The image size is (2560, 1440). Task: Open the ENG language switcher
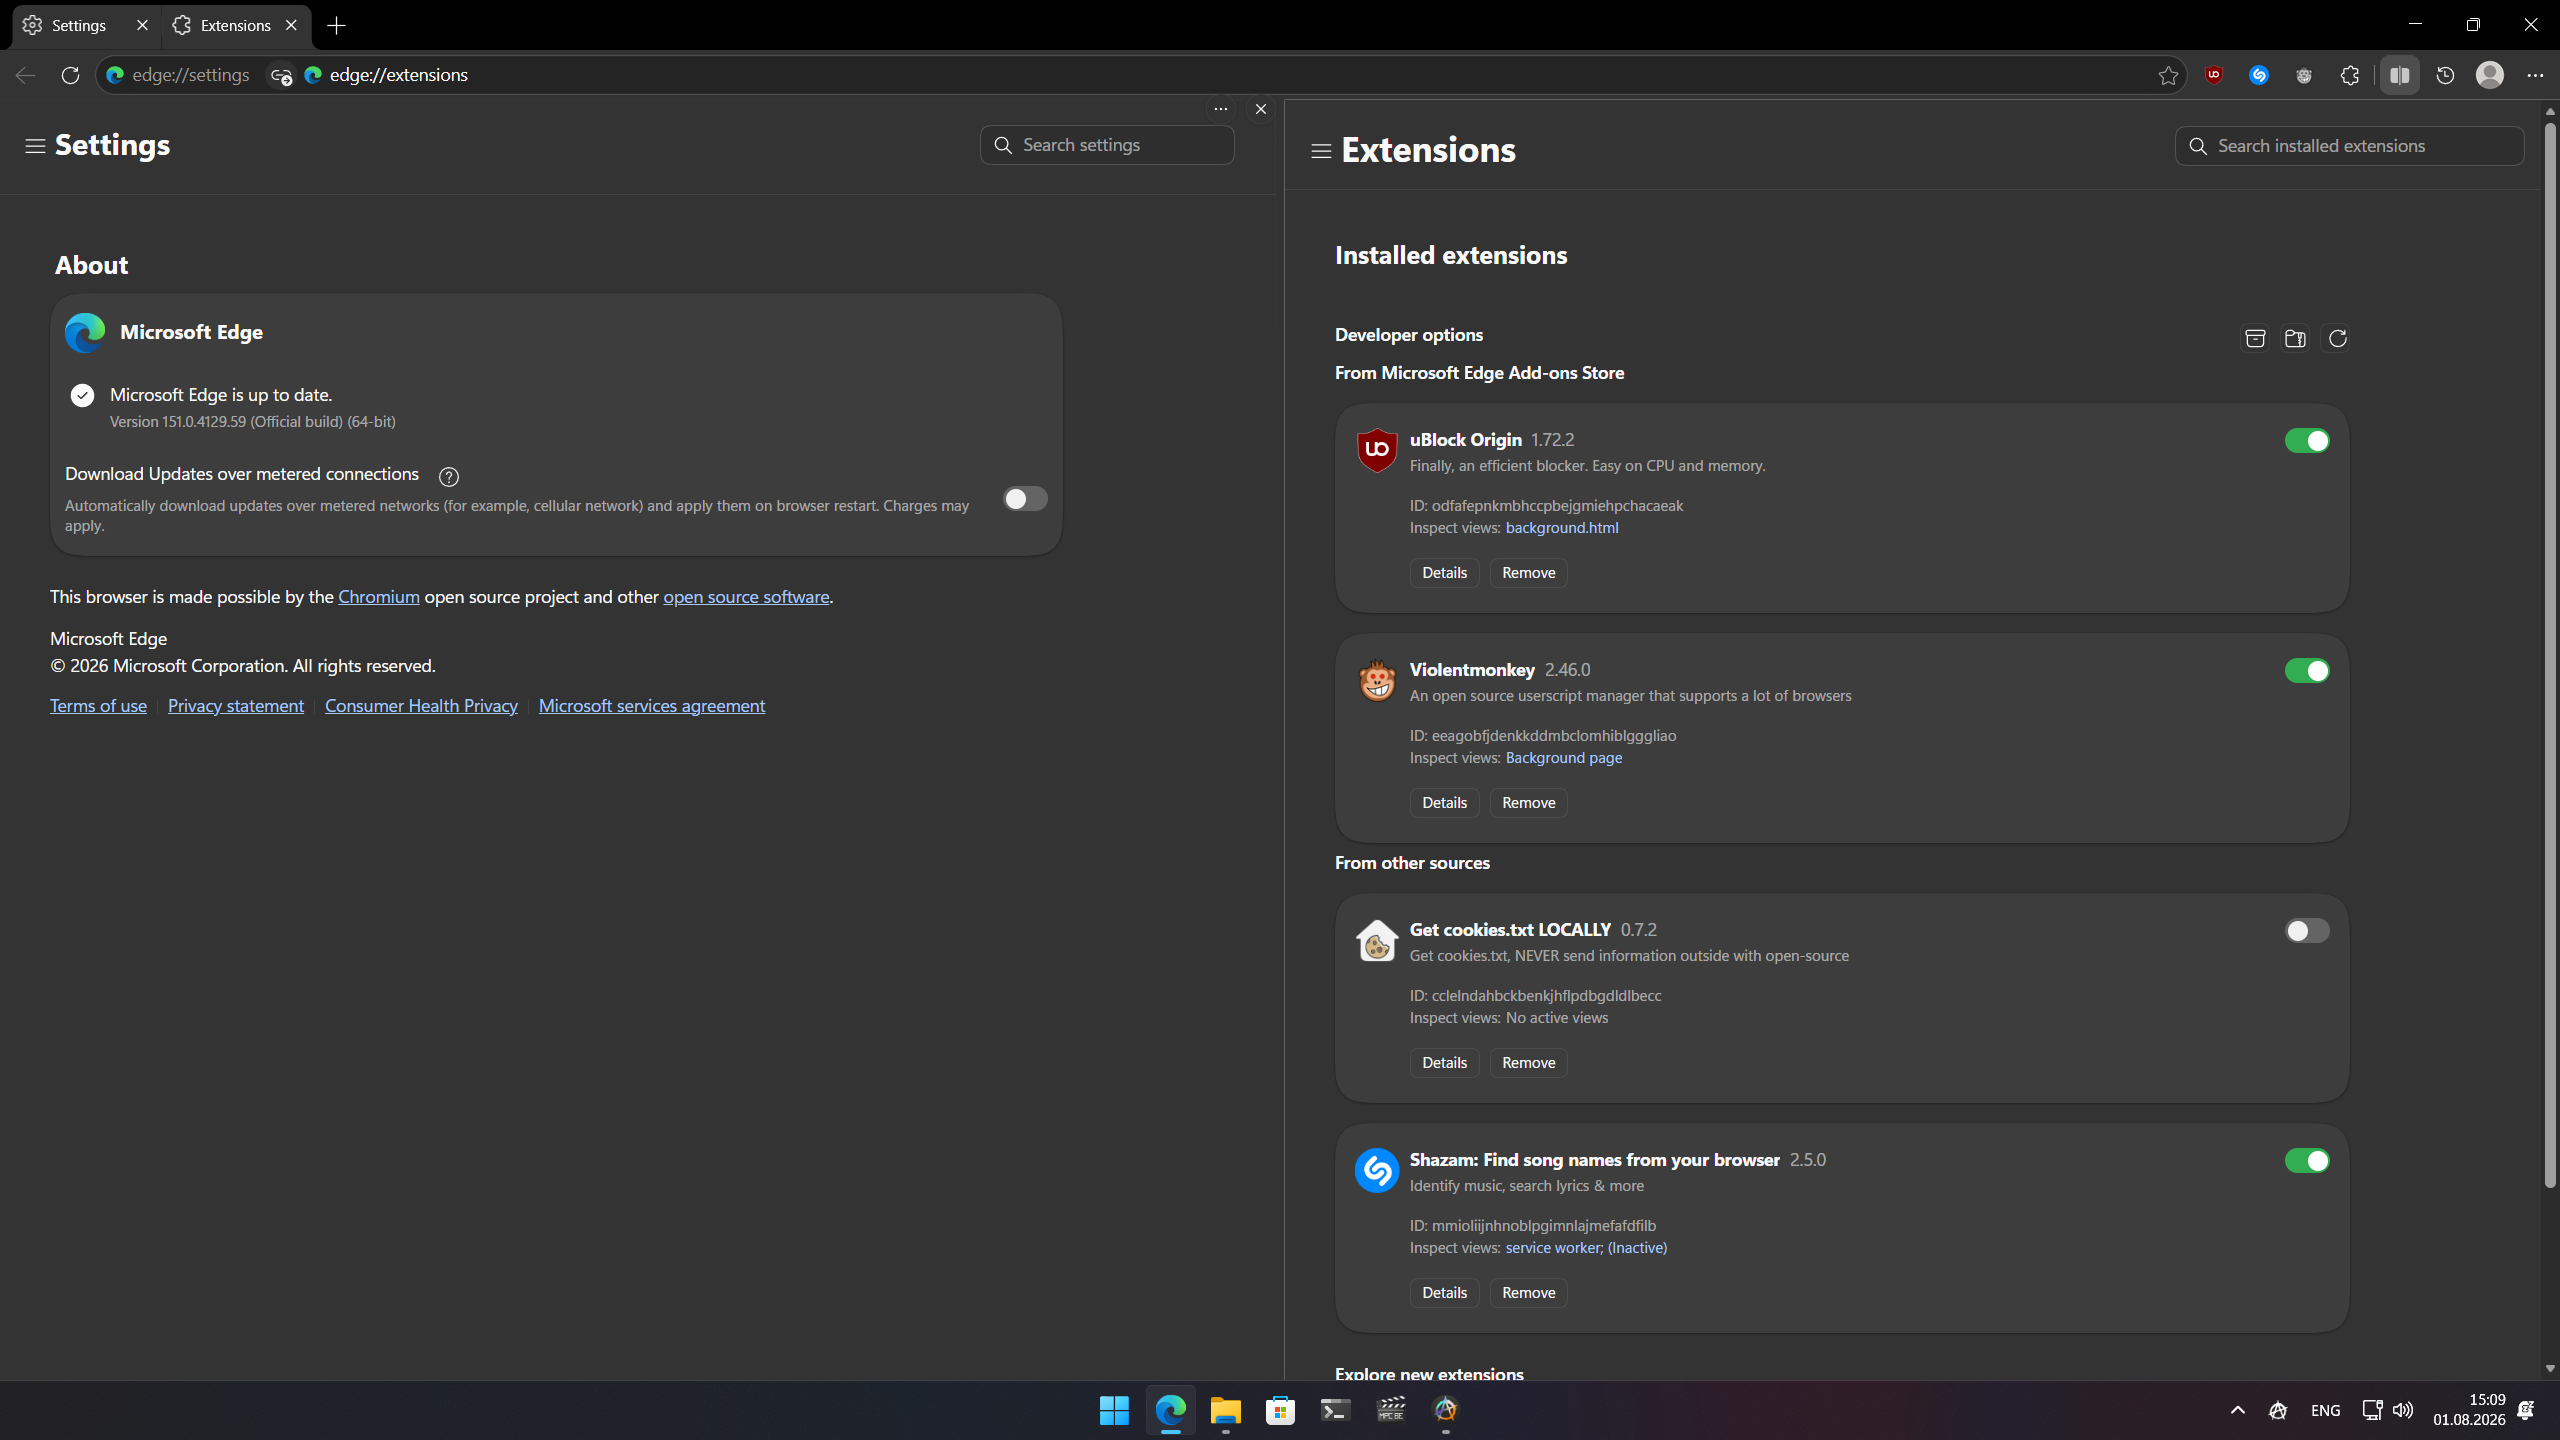(2326, 1411)
